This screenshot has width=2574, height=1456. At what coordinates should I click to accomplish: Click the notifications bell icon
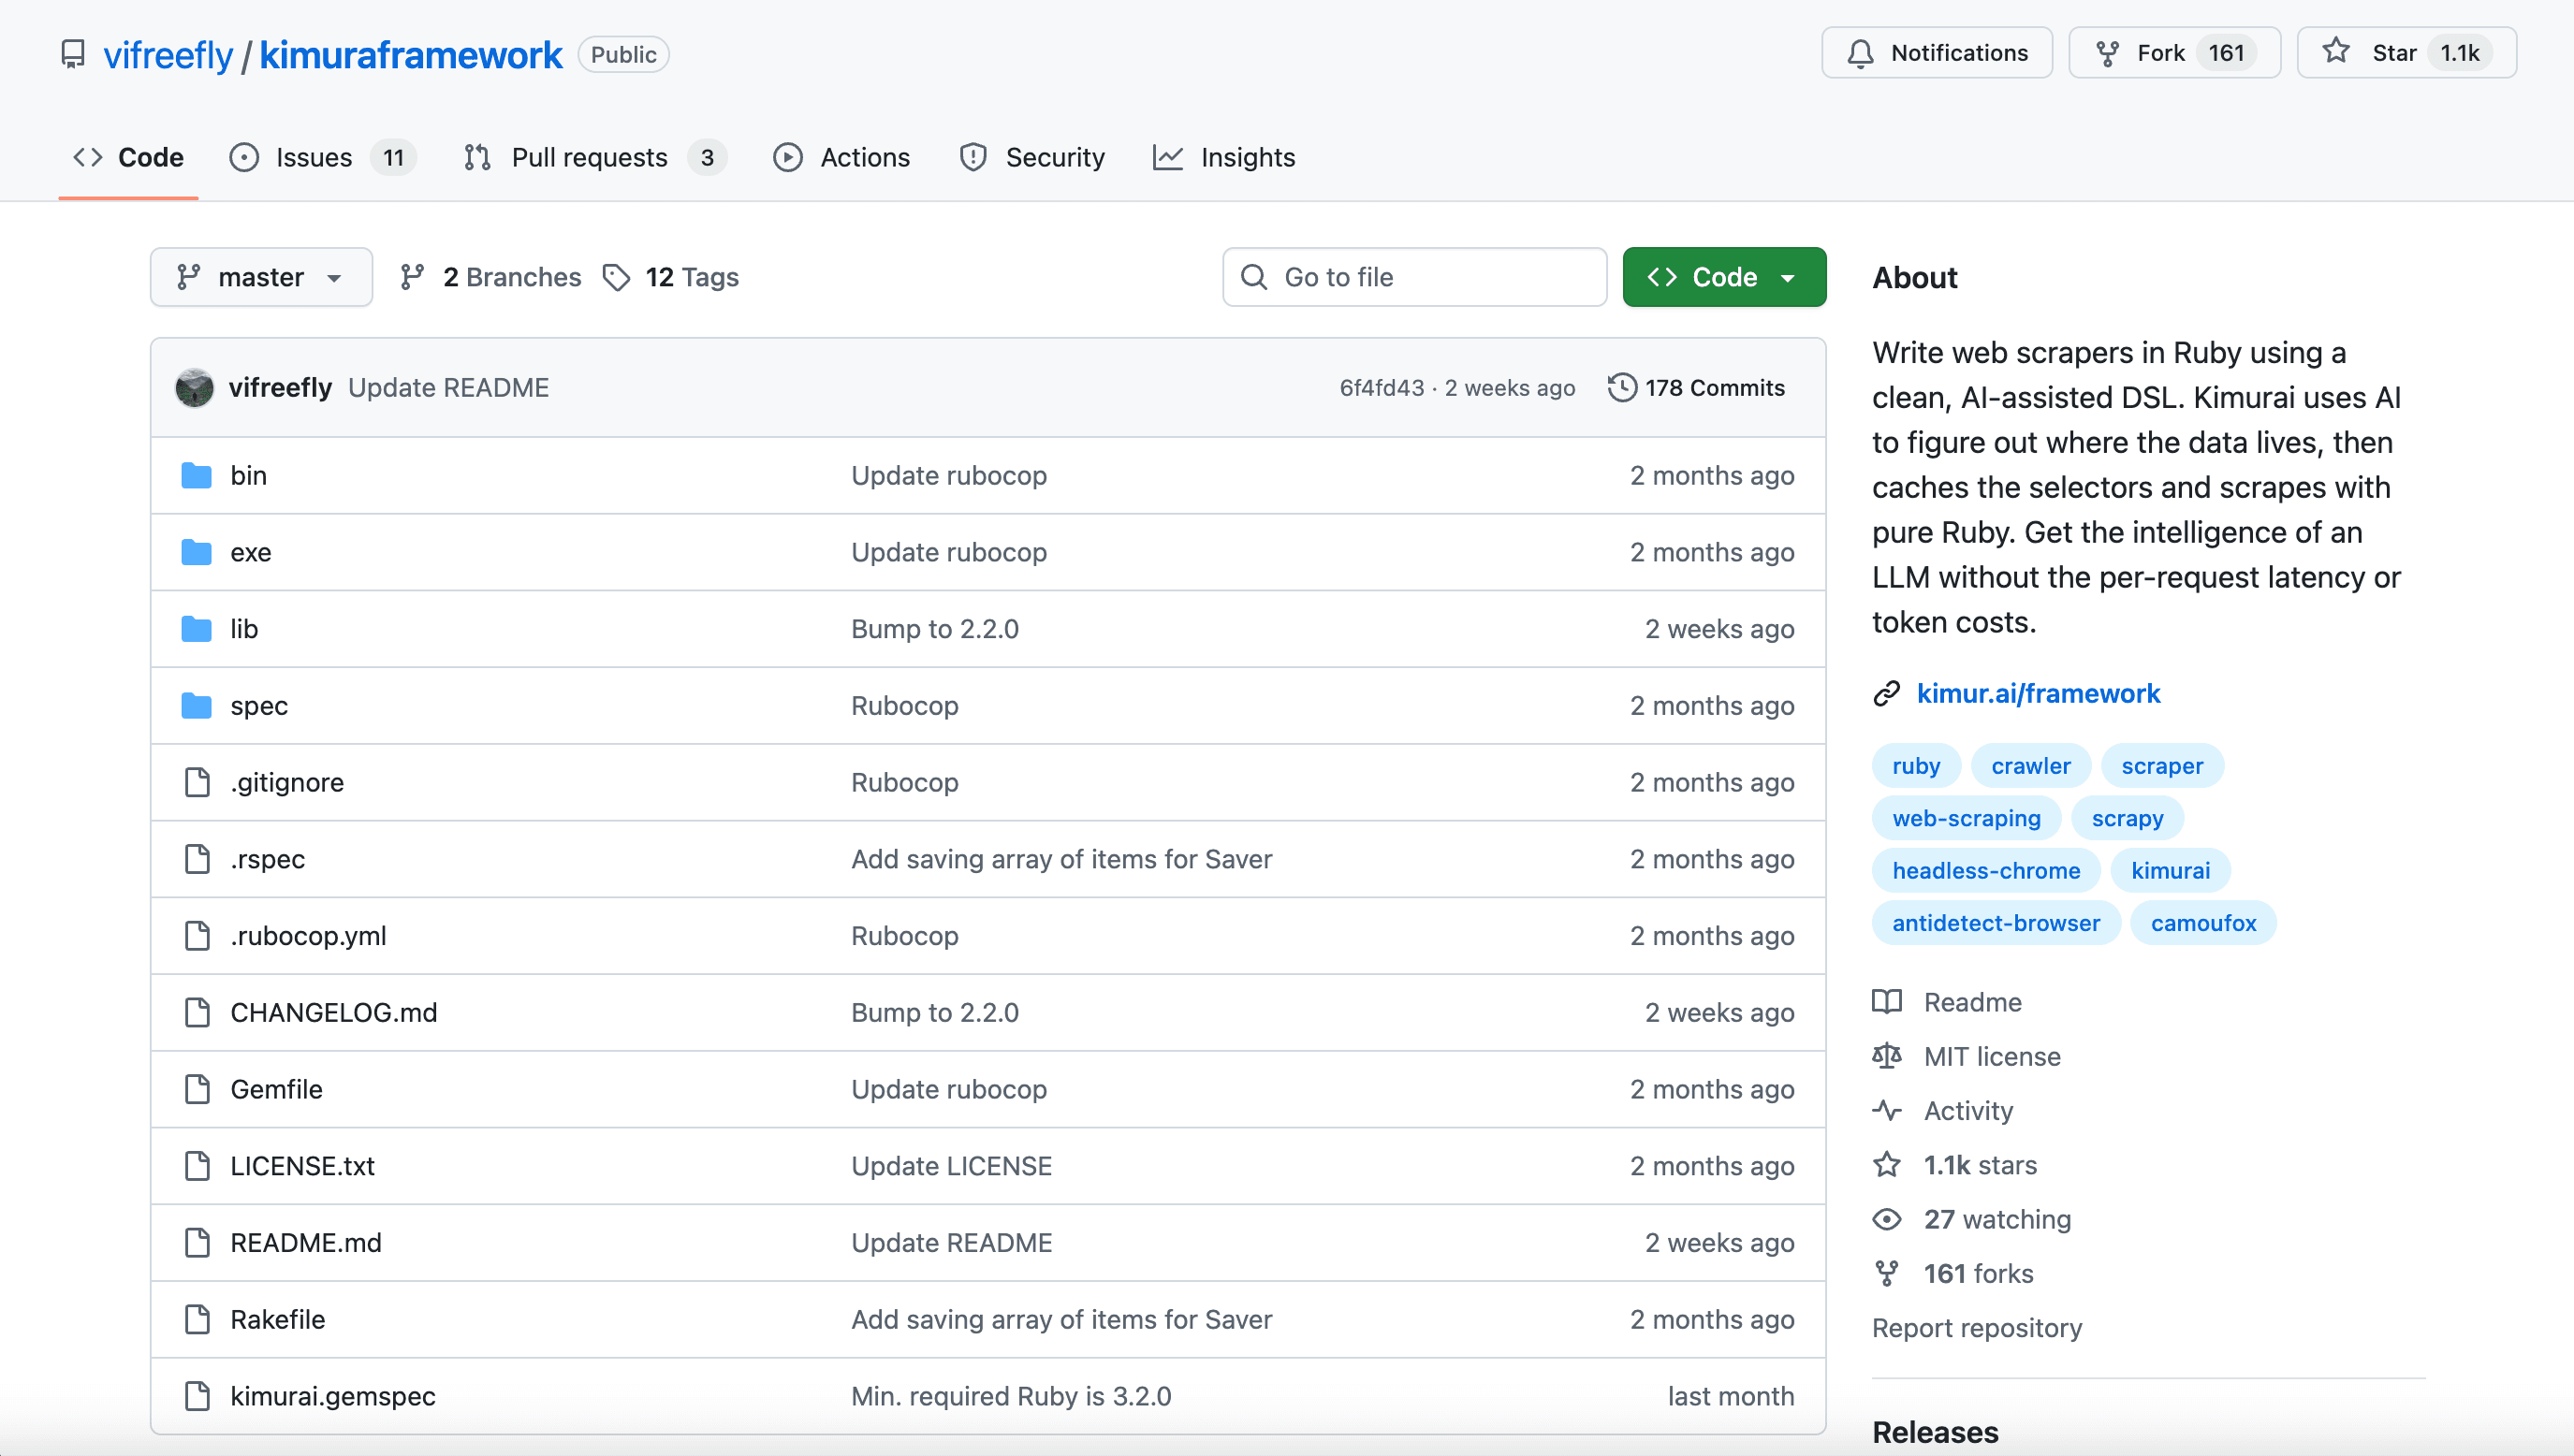coord(1861,53)
